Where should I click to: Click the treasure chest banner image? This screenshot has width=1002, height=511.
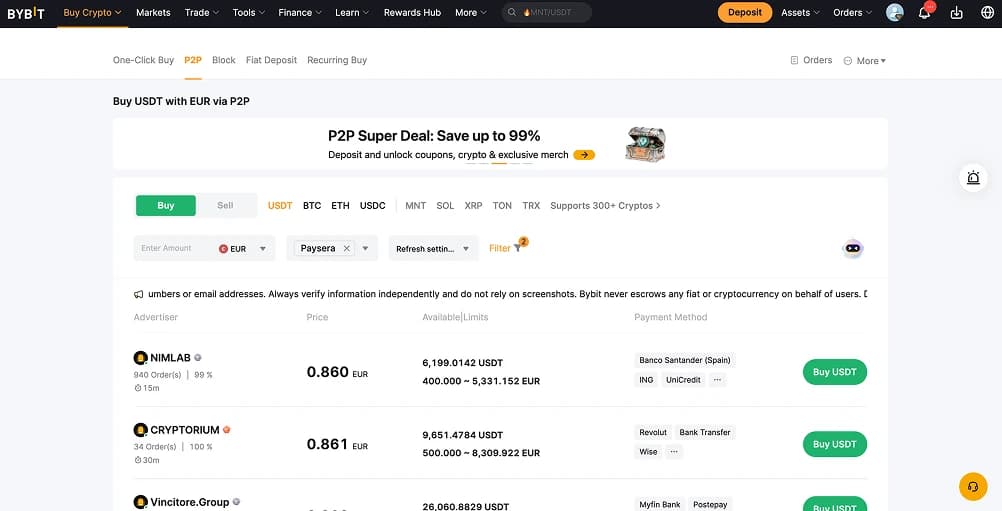(x=645, y=144)
